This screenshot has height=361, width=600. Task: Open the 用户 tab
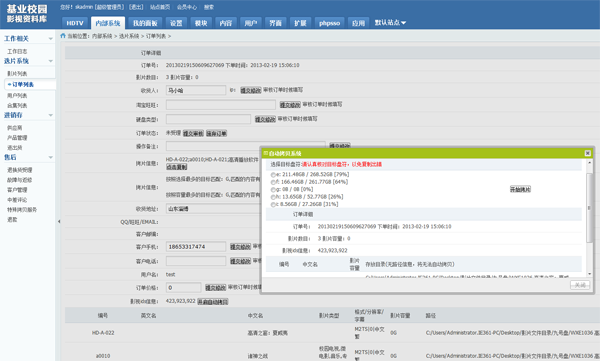251,23
